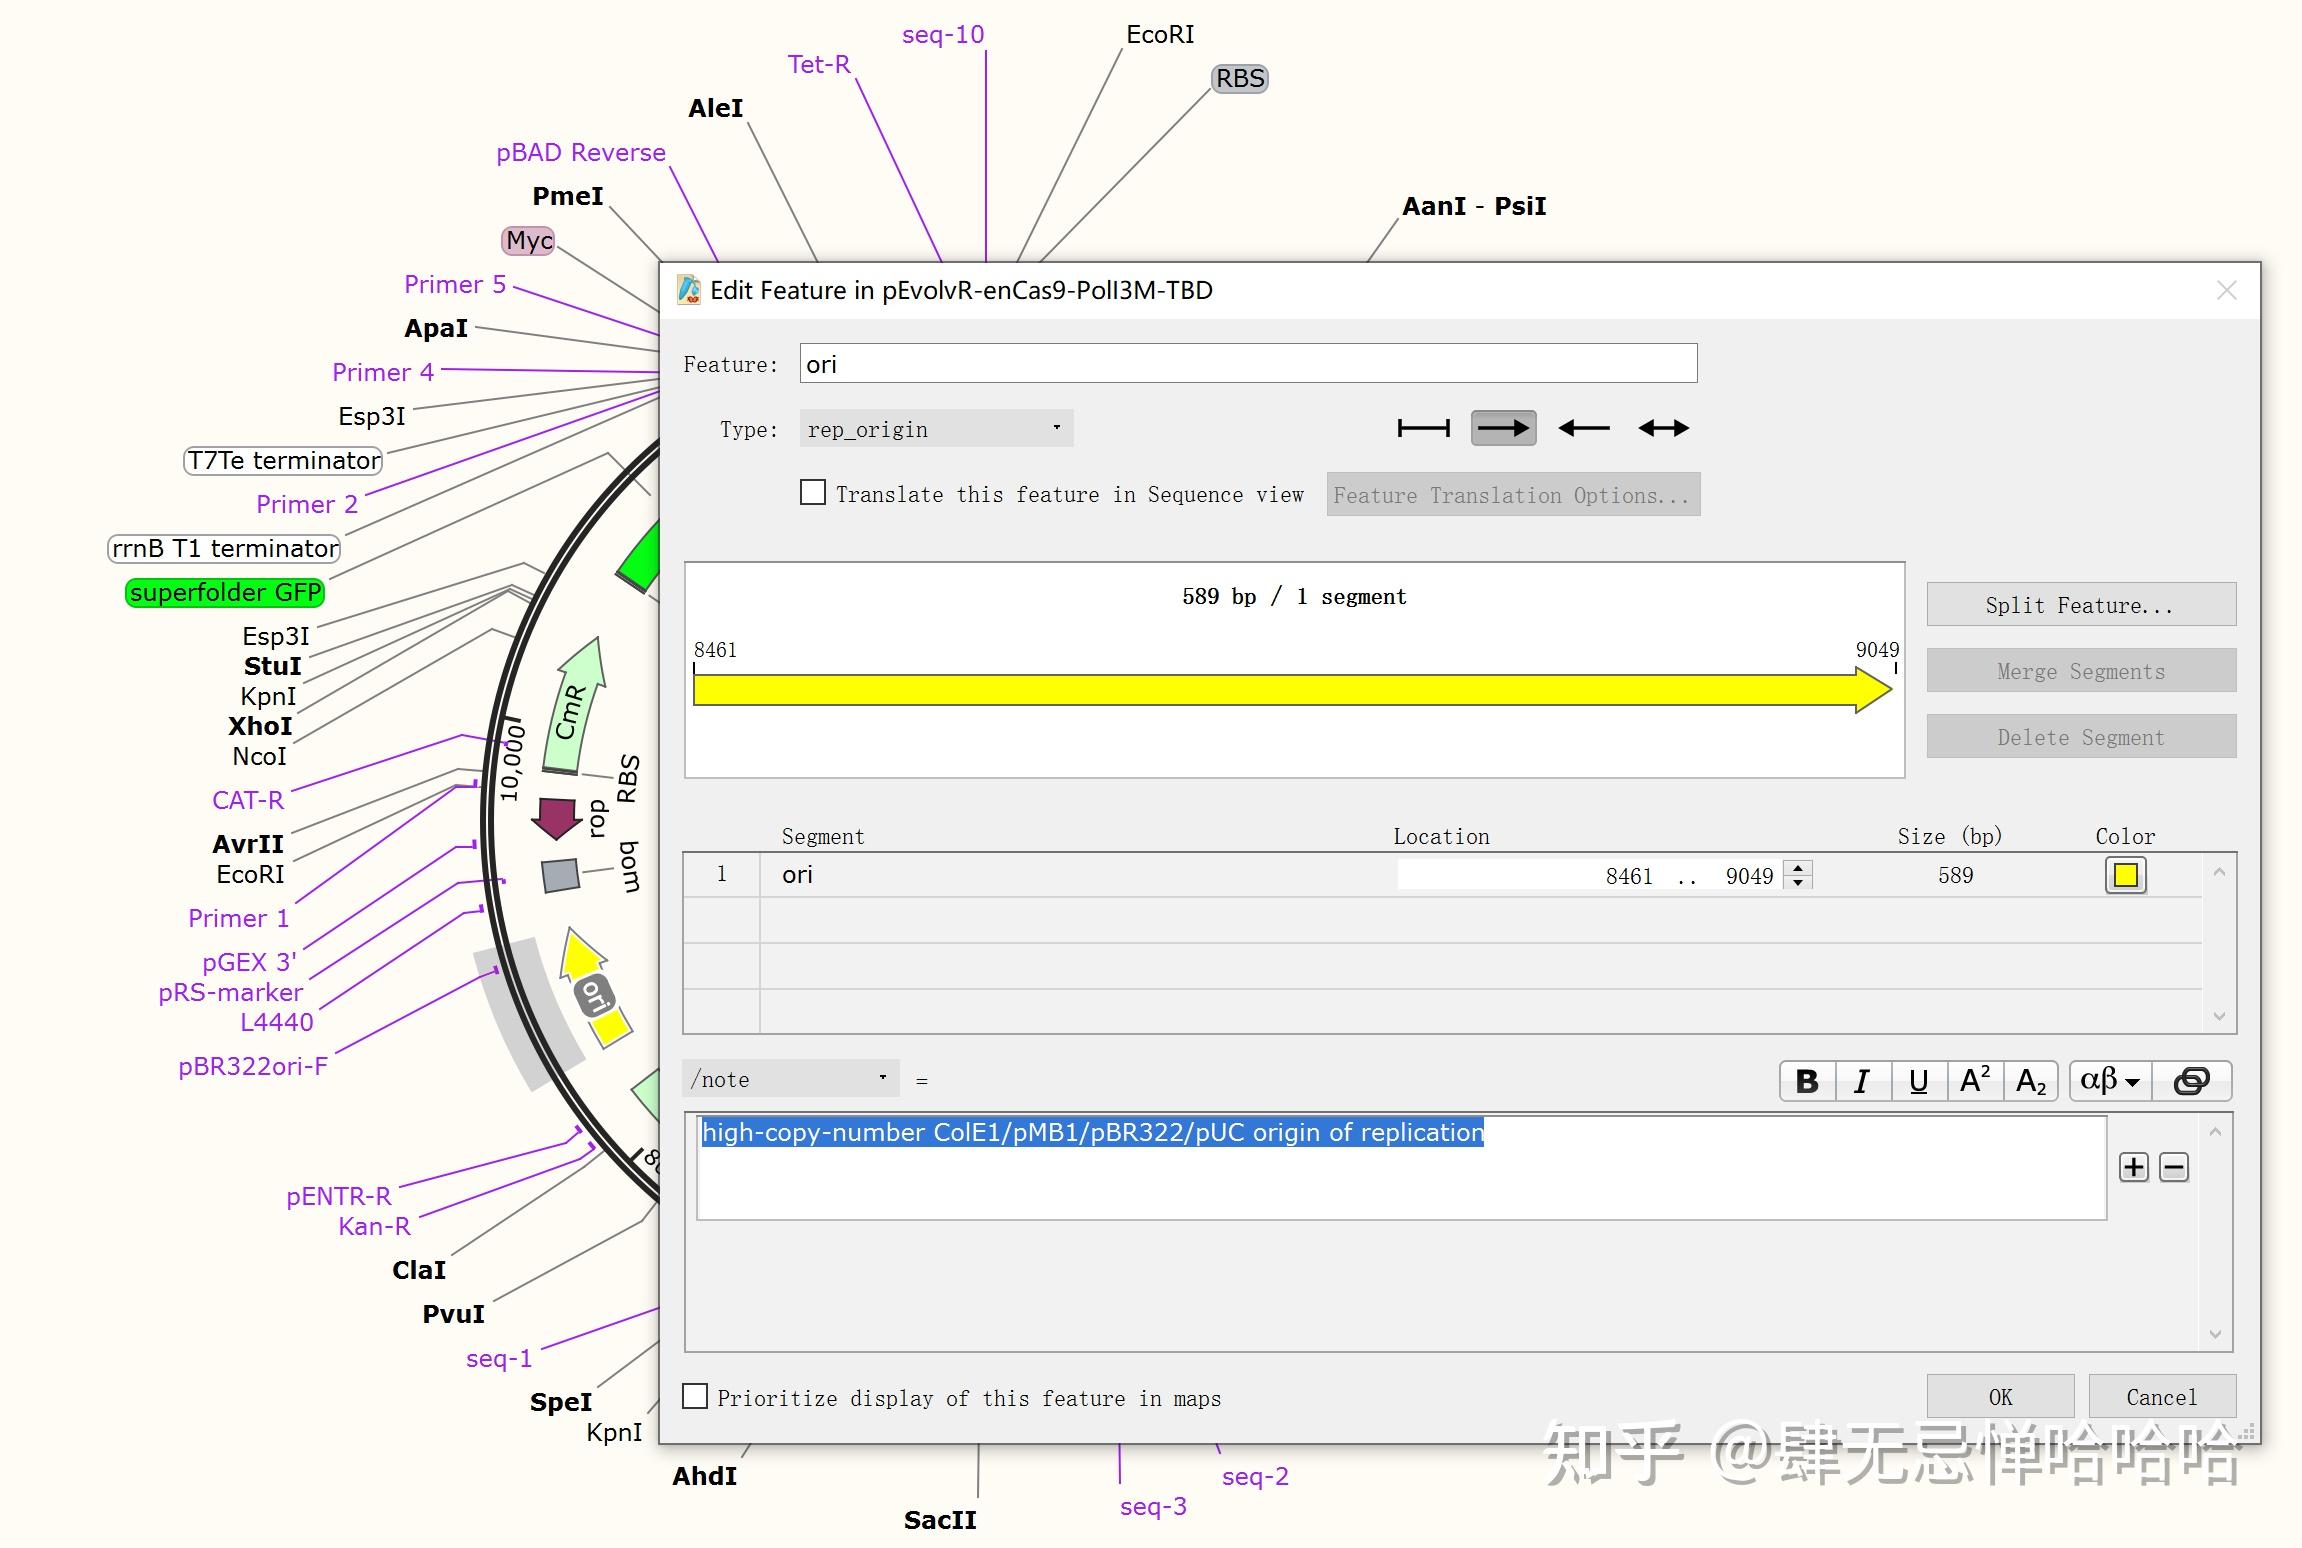Click RBS label near EcoRI on map
The height and width of the screenshot is (1548, 2302).
point(1240,78)
